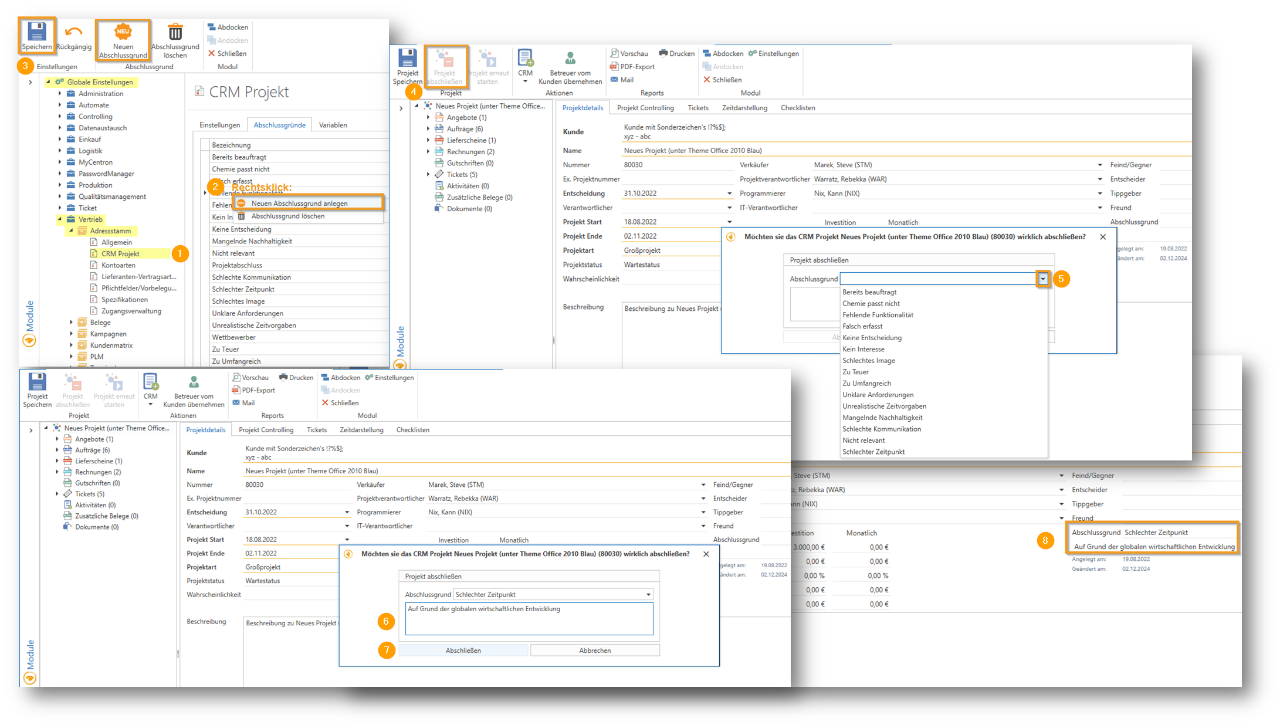Switch to the Variablen tab
This screenshot has height=725, width=1280.
(333, 125)
